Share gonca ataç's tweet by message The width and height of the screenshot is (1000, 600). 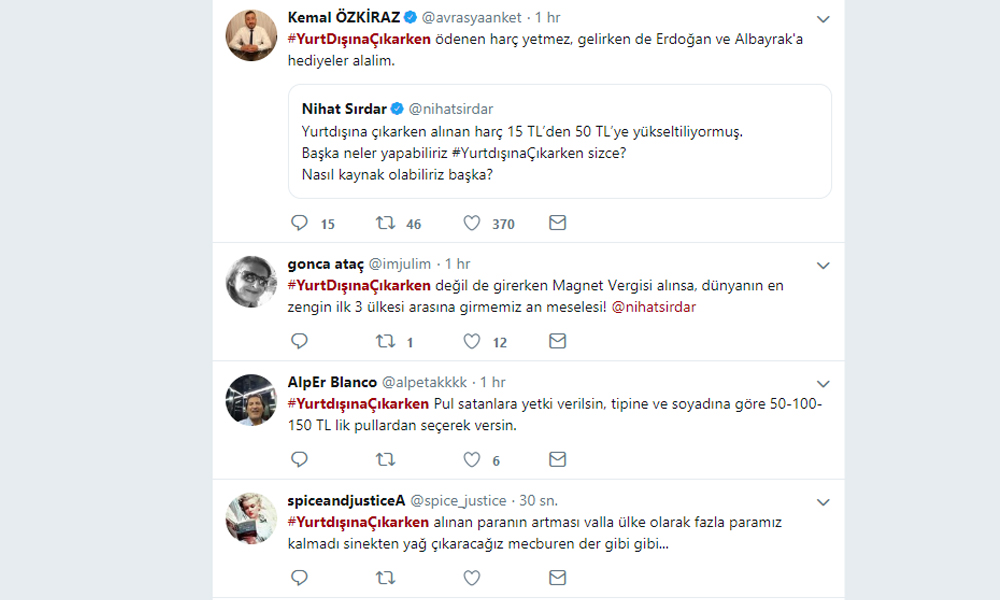tap(558, 342)
